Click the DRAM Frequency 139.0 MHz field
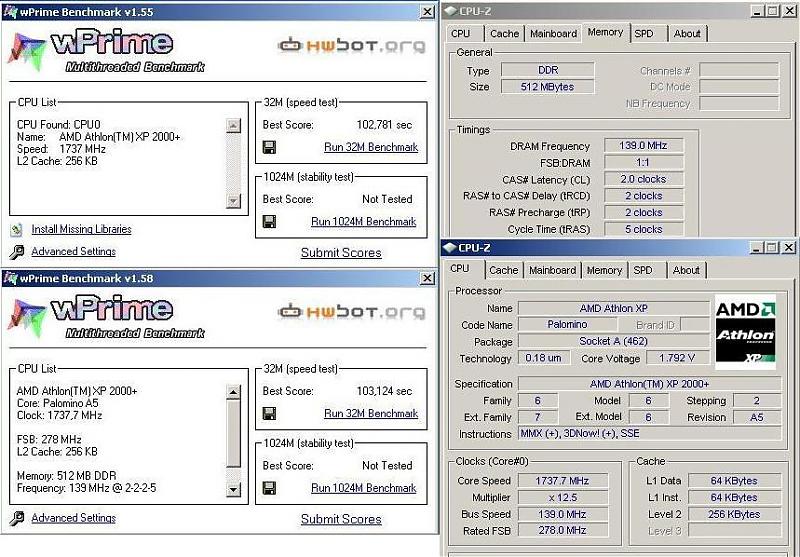The image size is (800, 557). point(643,146)
